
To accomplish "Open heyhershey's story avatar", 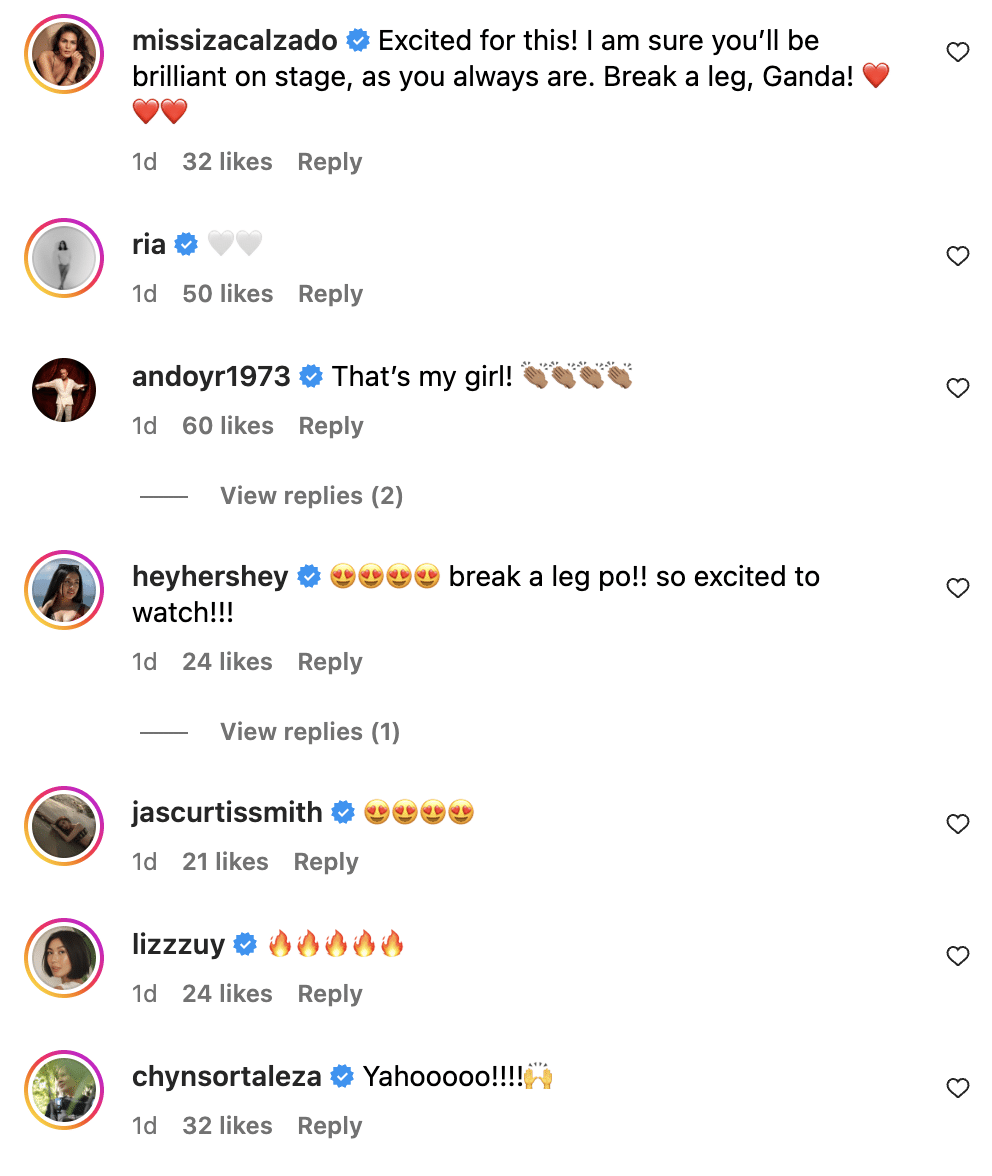I will pos(64,590).
